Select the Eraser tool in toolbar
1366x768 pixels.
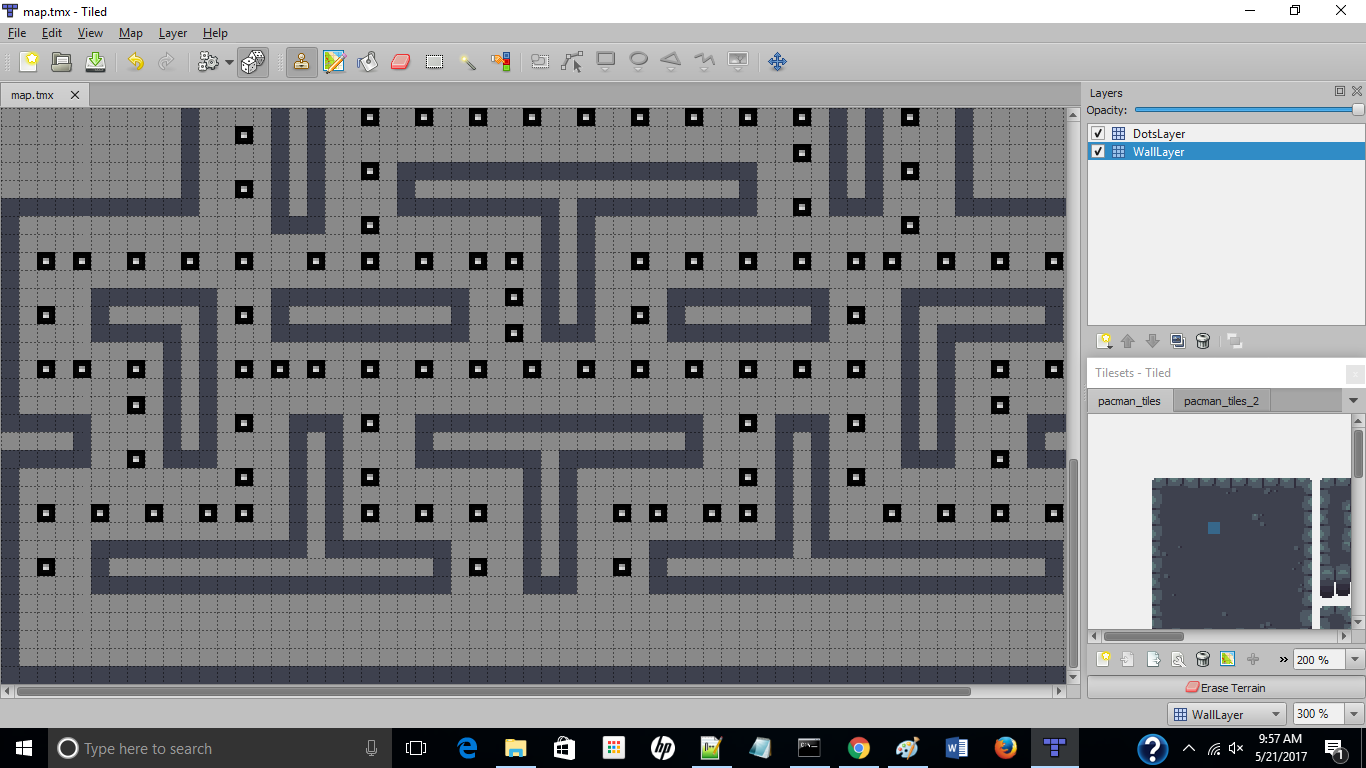click(400, 62)
